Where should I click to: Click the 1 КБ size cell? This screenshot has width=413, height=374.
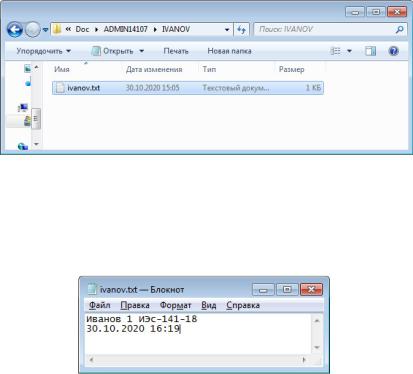[313, 88]
